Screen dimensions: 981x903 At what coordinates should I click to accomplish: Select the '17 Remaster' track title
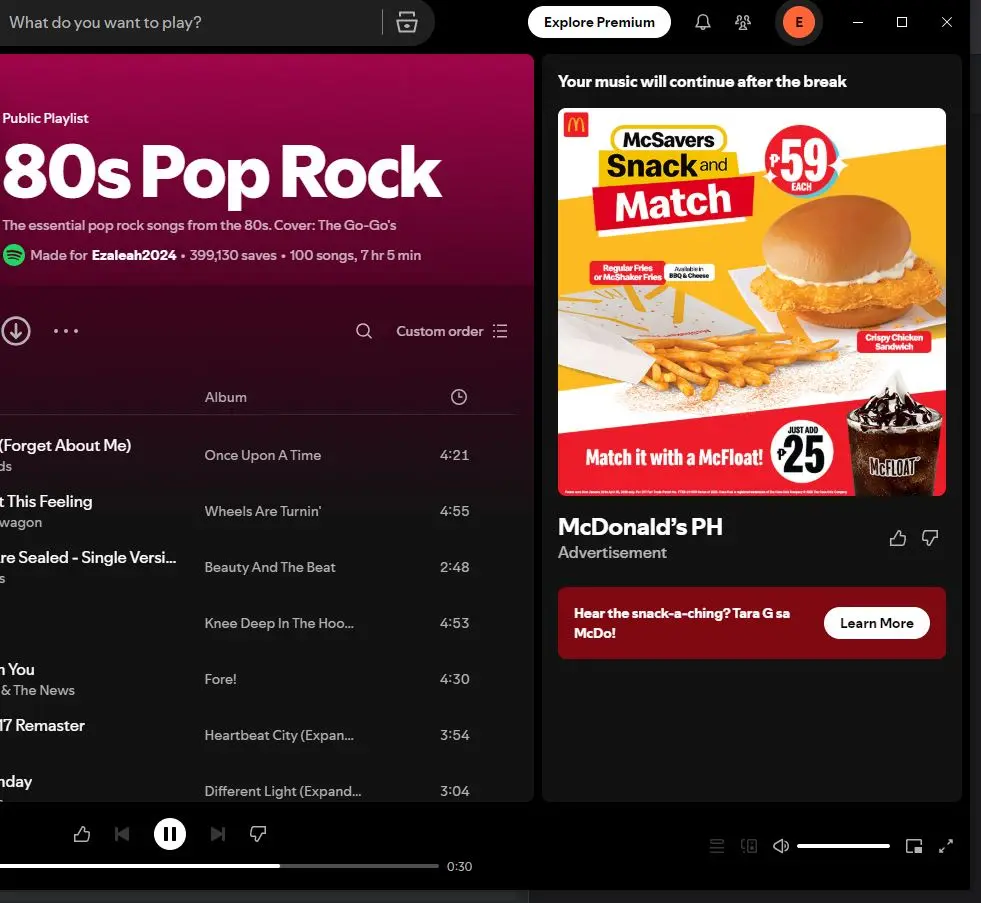pos(43,725)
